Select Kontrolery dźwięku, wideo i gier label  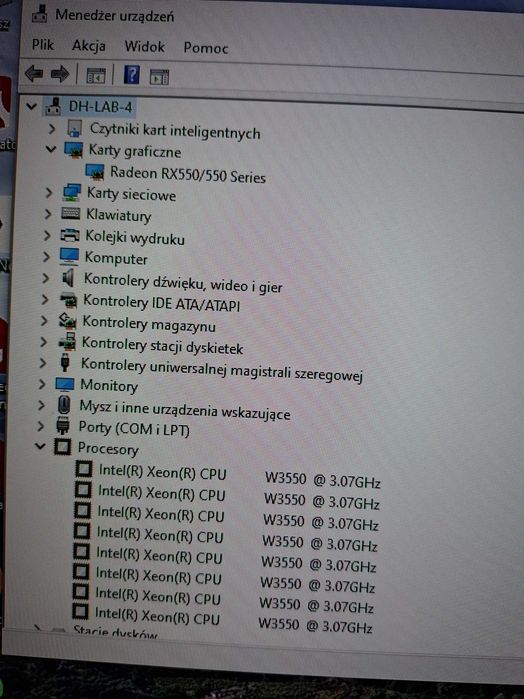point(183,283)
